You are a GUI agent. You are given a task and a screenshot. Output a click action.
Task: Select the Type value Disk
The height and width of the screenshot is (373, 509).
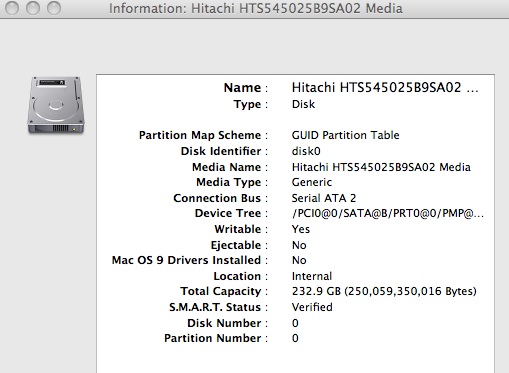point(303,104)
